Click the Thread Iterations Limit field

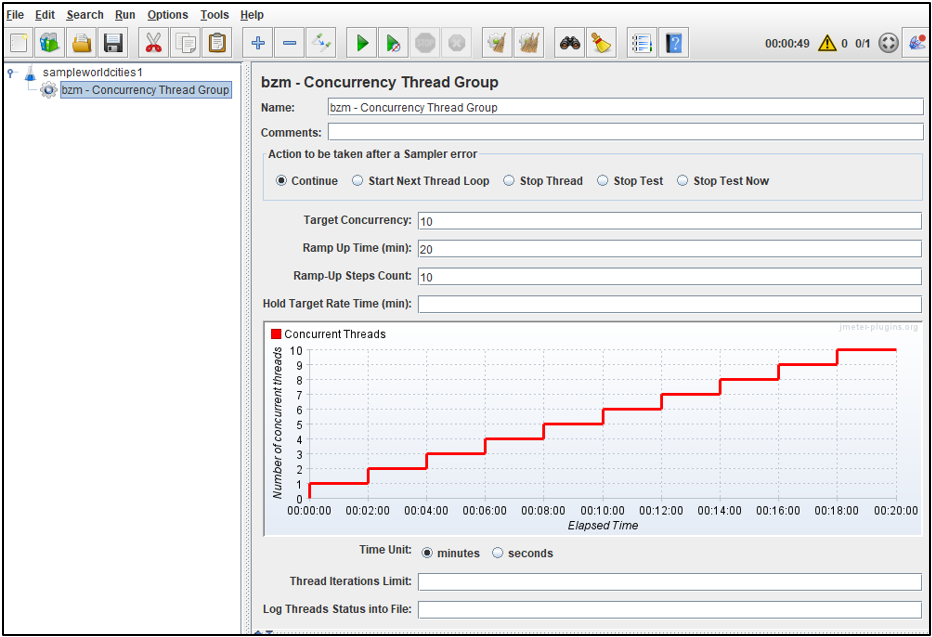point(670,582)
